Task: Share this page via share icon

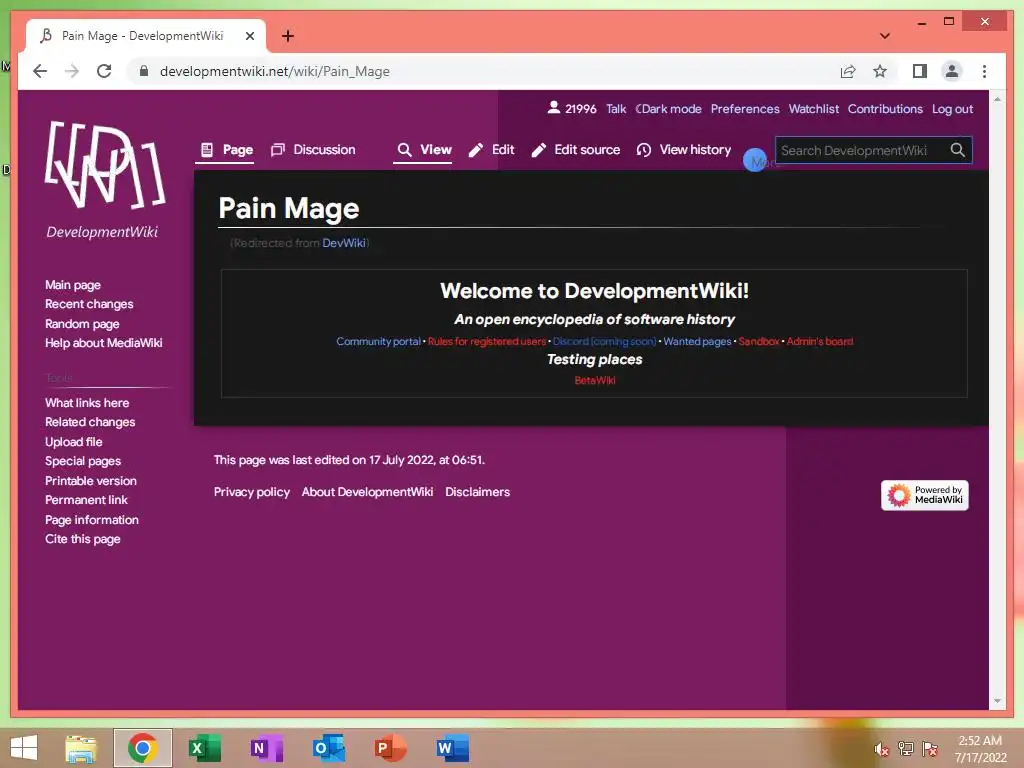Action: point(848,71)
